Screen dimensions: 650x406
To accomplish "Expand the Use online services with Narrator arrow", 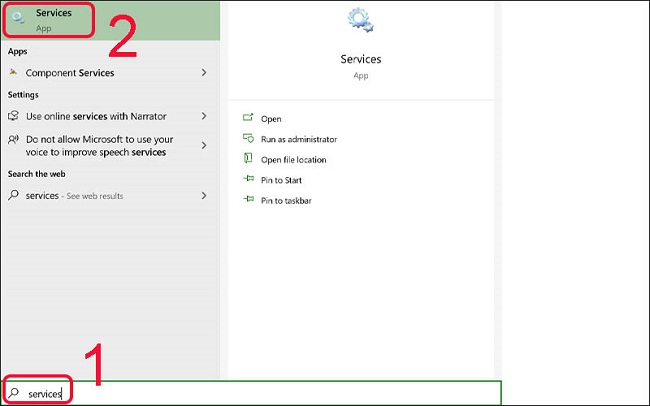I will click(204, 116).
